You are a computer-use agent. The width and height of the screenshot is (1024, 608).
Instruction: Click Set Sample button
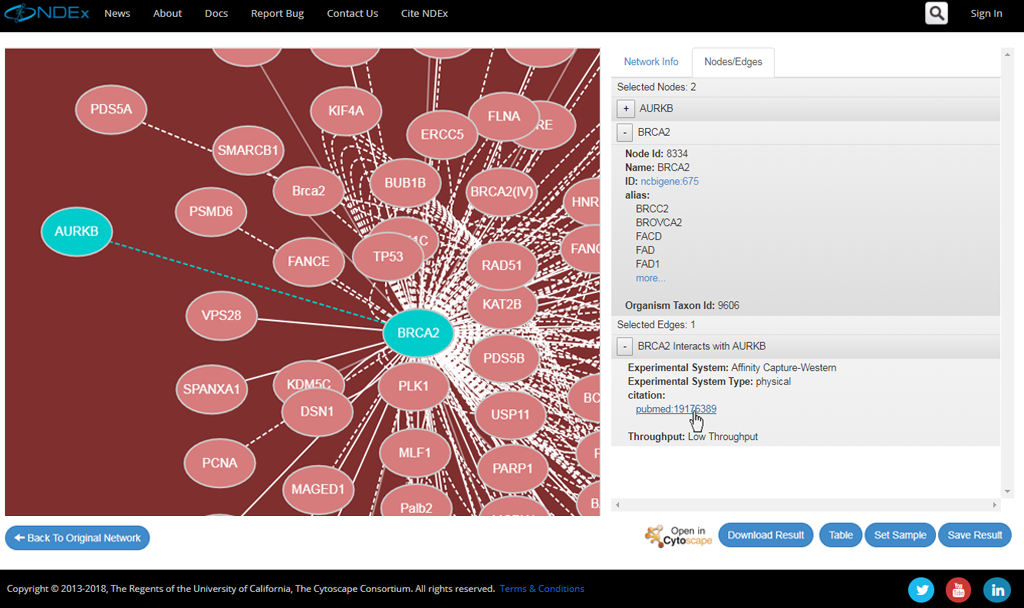pyautogui.click(x=900, y=536)
